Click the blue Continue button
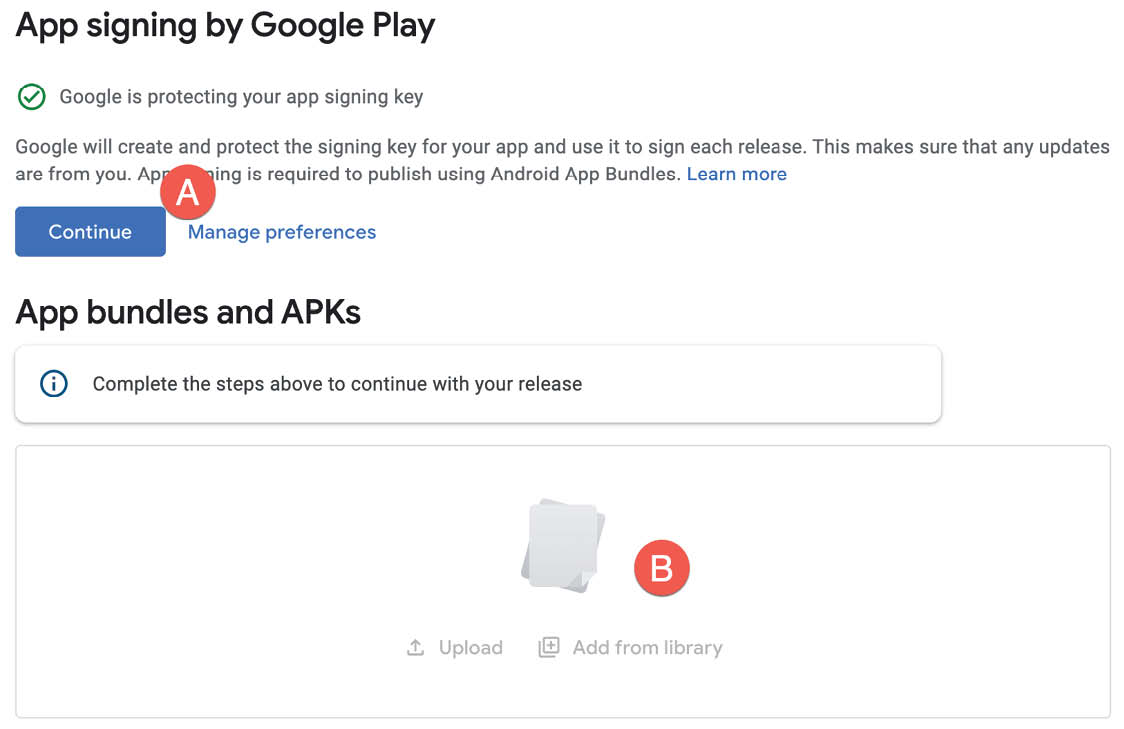 point(90,232)
